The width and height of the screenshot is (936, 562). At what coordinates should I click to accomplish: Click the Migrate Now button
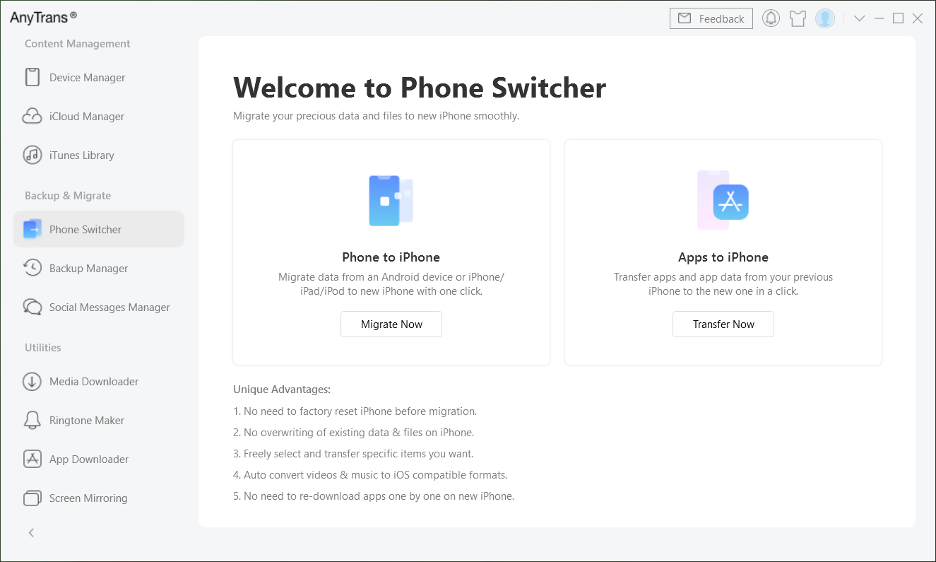[x=391, y=324]
